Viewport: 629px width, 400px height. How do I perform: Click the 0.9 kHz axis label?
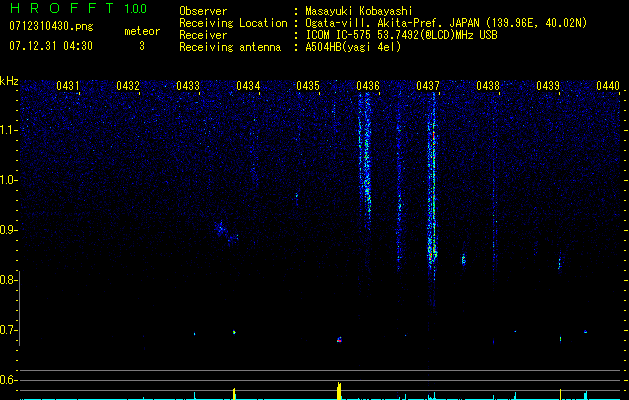coord(9,230)
